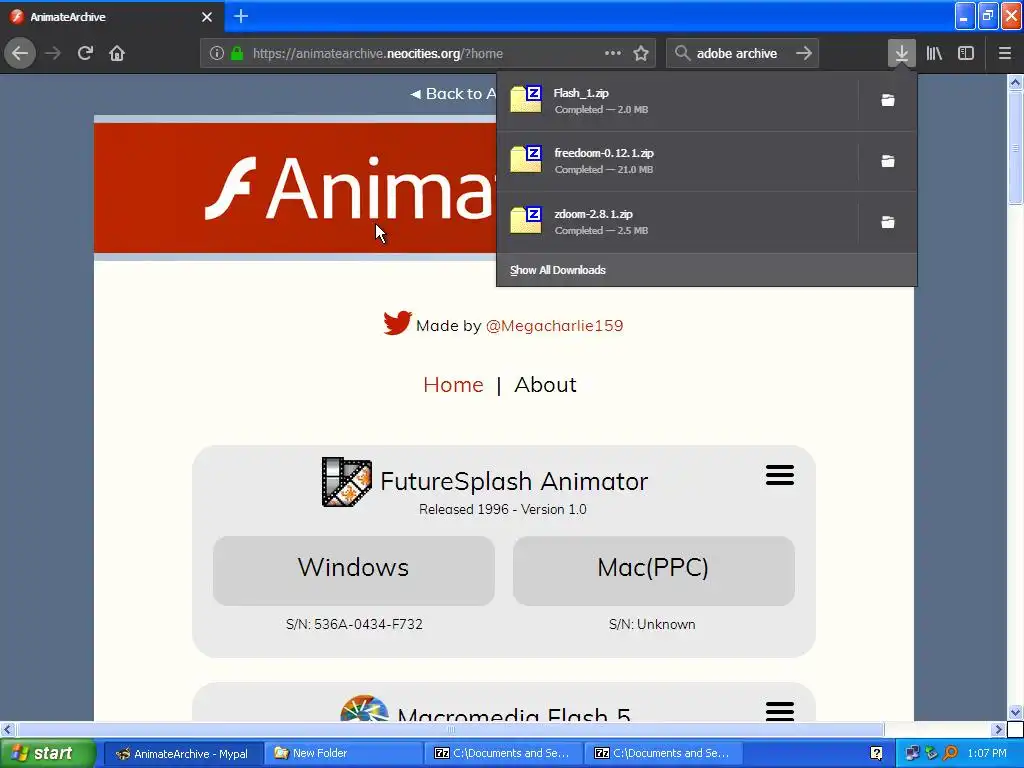Click the freedoom-0.12.1.zip file icon
Image resolution: width=1024 pixels, height=768 pixels.
click(x=526, y=159)
